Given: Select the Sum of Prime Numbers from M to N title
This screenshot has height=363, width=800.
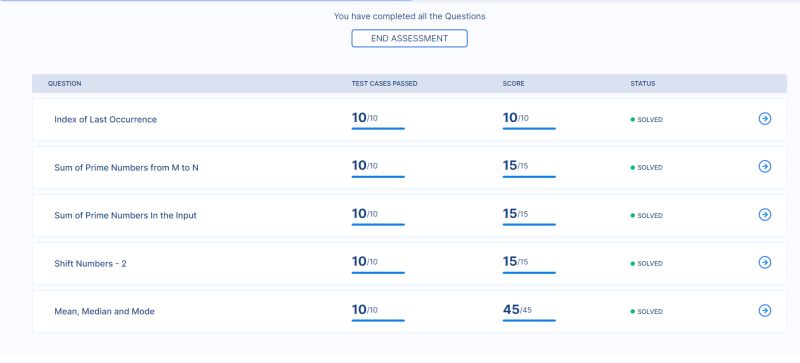Looking at the screenshot, I should pyautogui.click(x=127, y=167).
